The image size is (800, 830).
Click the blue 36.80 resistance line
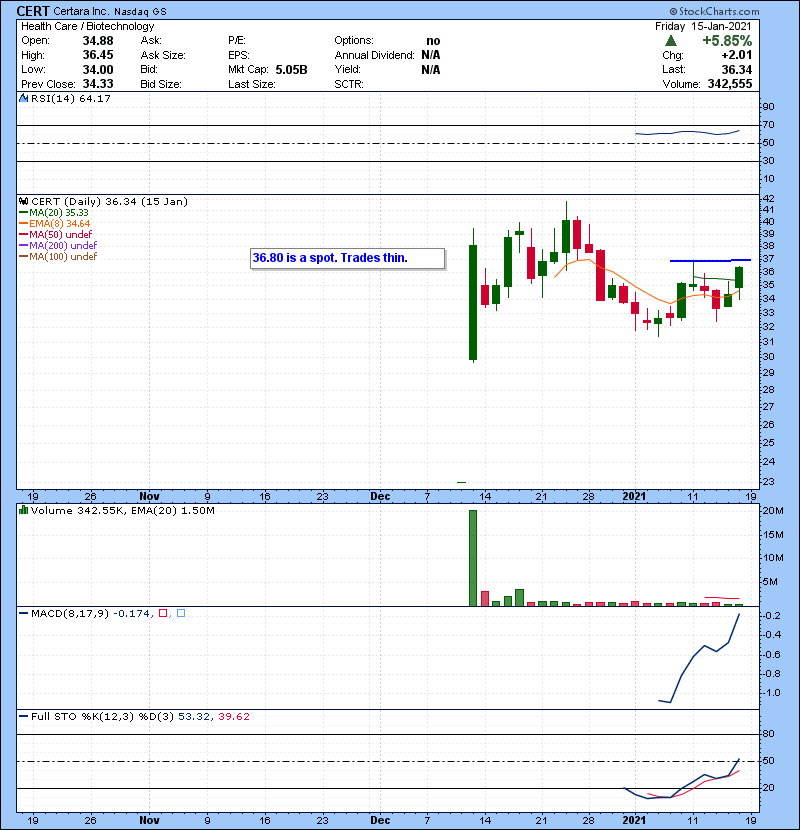(710, 260)
